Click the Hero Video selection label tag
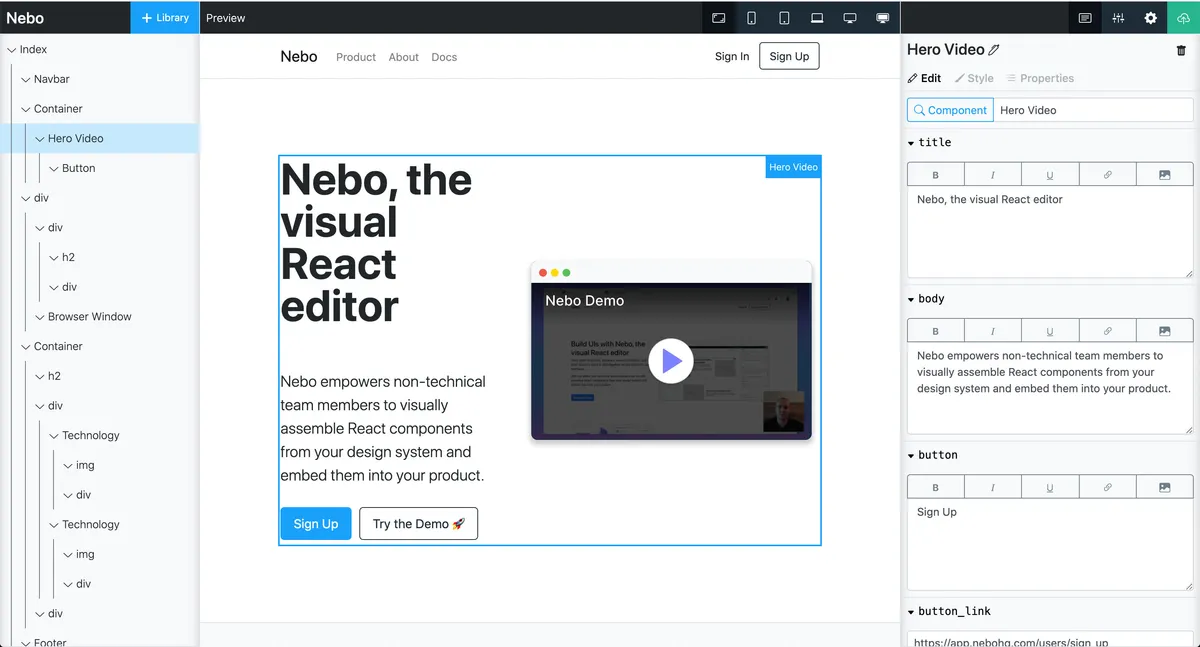Screen dimensions: 1200x647 793,167
